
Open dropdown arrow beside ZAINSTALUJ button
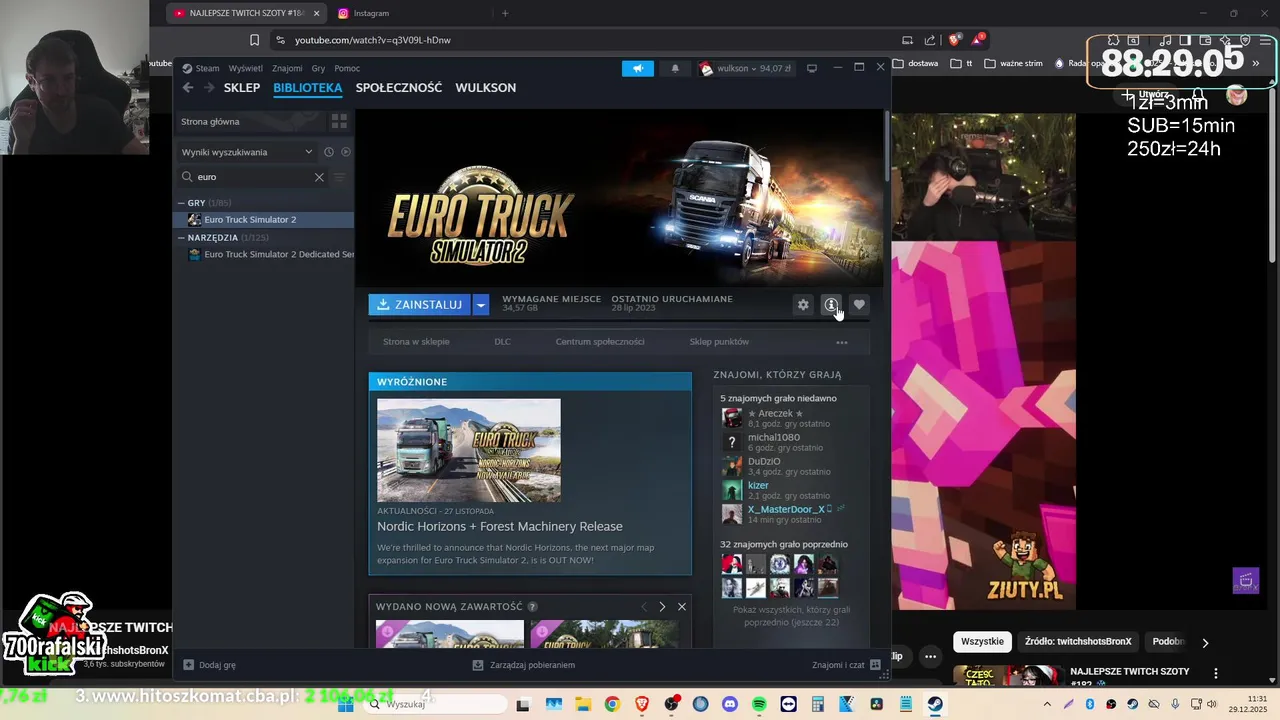tap(481, 305)
